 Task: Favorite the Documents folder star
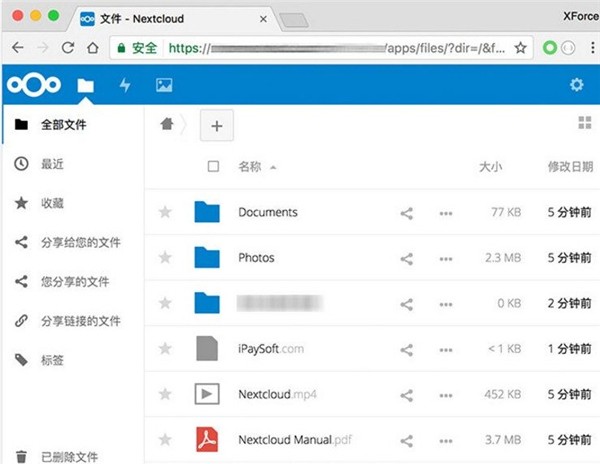pos(165,212)
